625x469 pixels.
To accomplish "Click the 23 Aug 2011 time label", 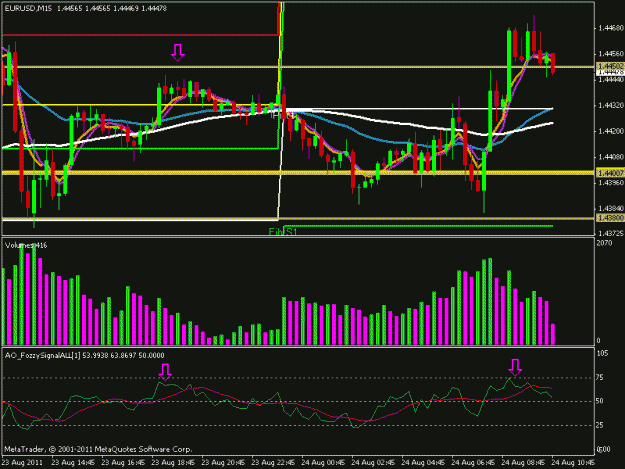I will tap(22, 463).
